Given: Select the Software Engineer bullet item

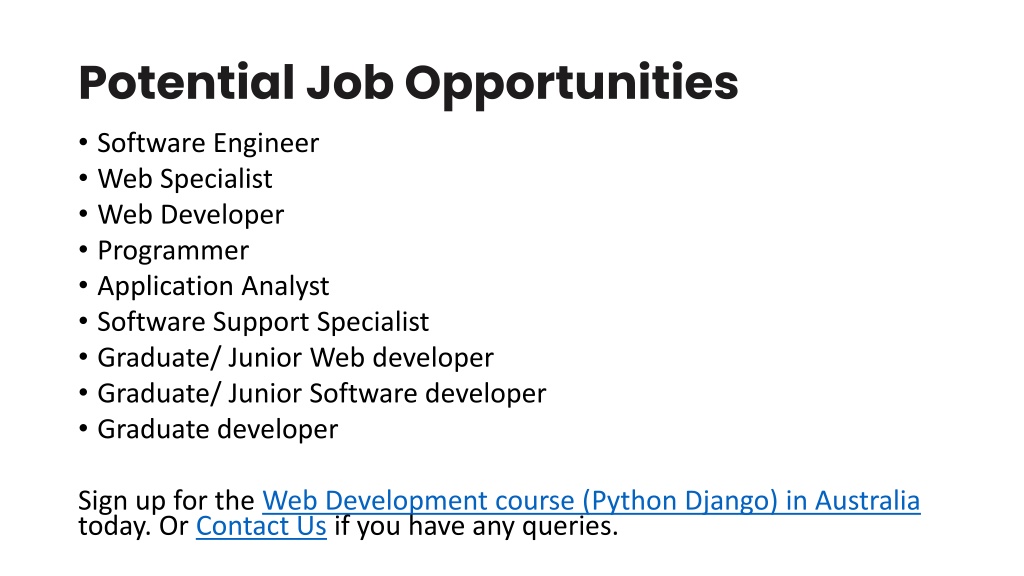Looking at the screenshot, I should coord(208,143).
